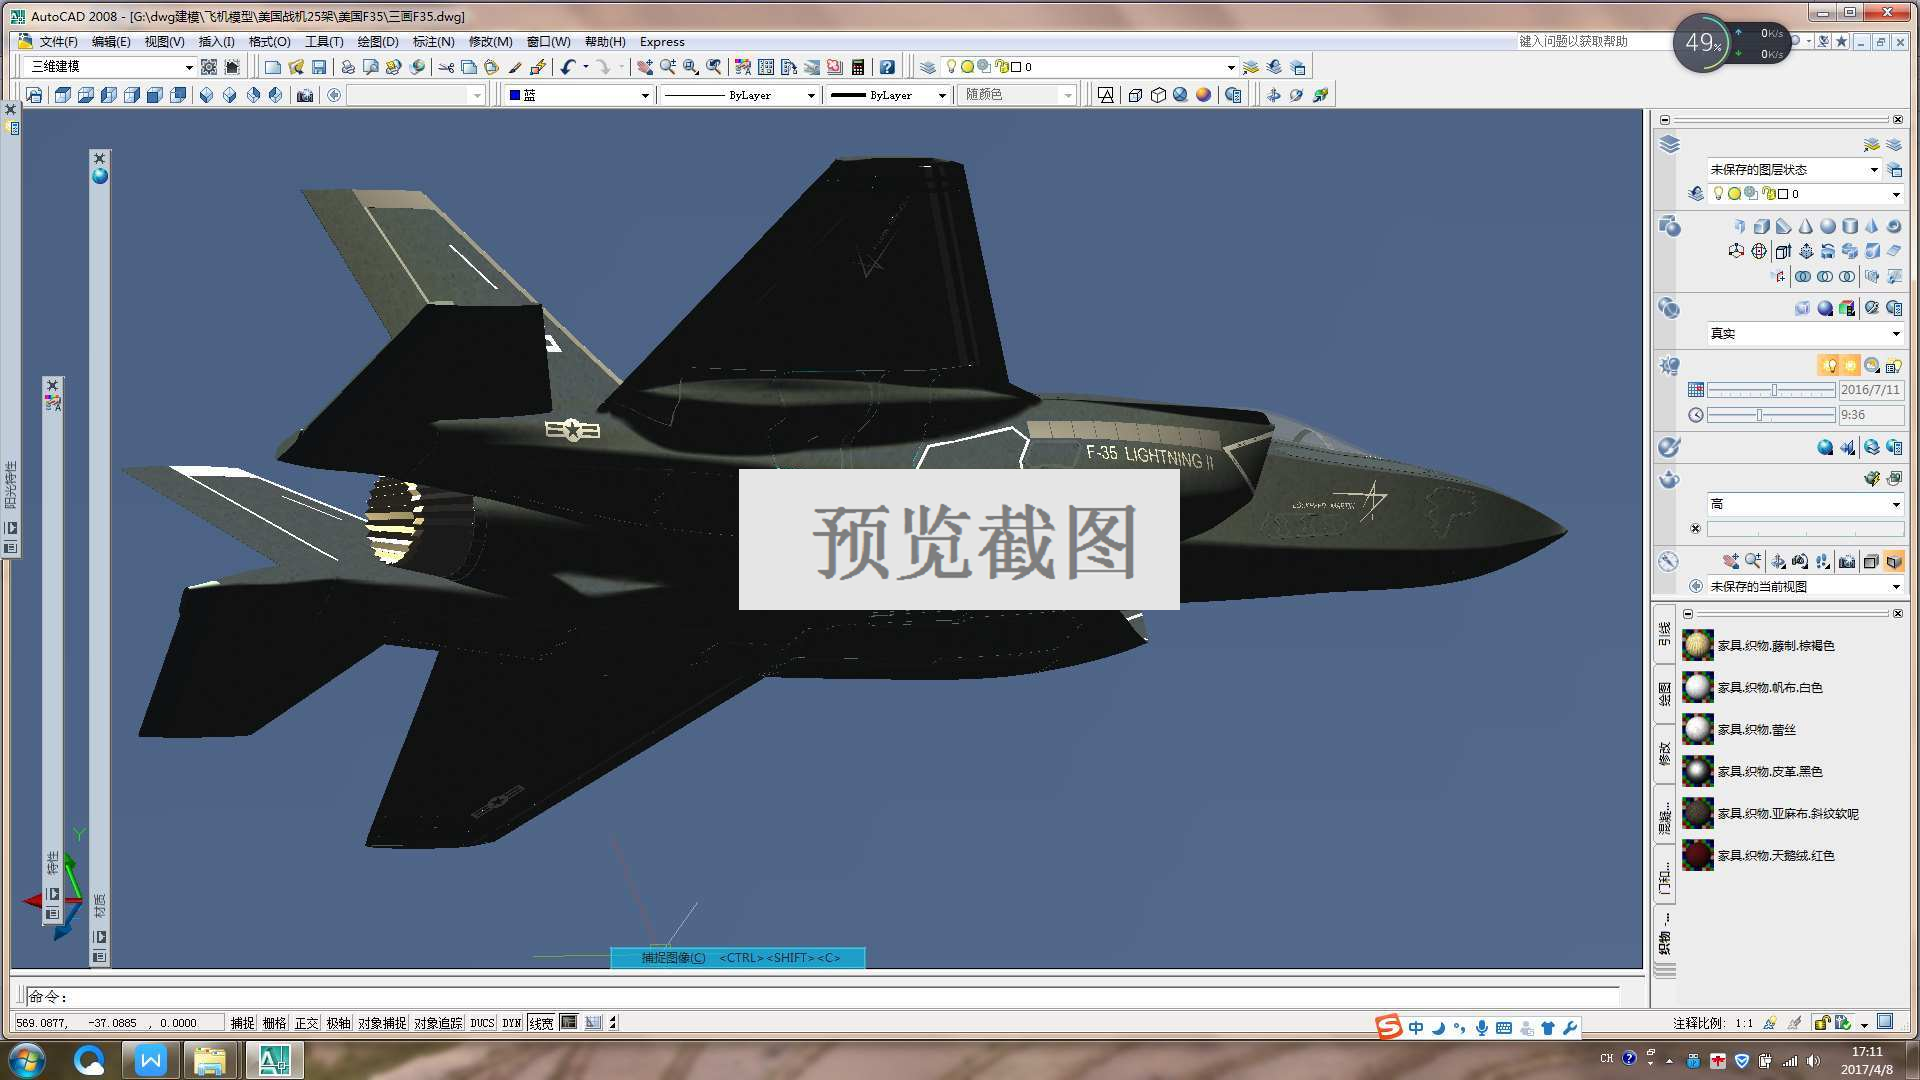Choose Conceptual visual style orange sphere icon
This screenshot has height=1080, width=1920.
point(1204,95)
